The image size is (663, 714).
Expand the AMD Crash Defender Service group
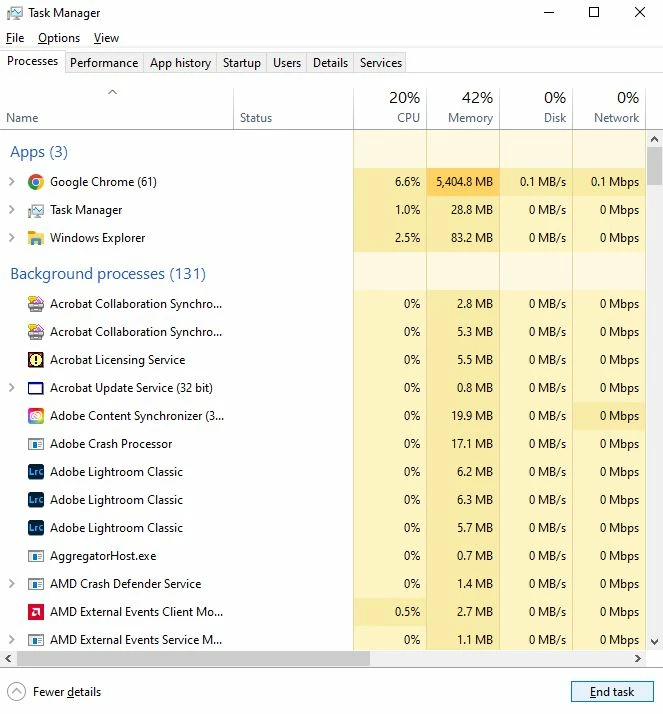[x=12, y=584]
